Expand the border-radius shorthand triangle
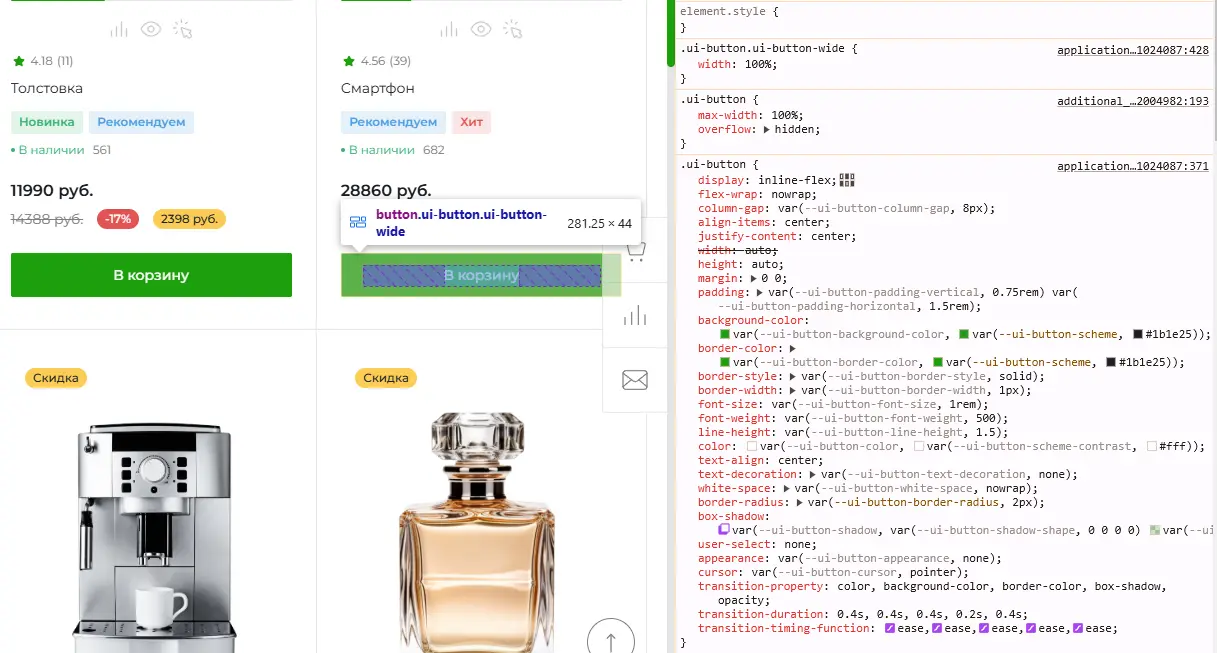Image resolution: width=1217 pixels, height=653 pixels. tap(800, 502)
